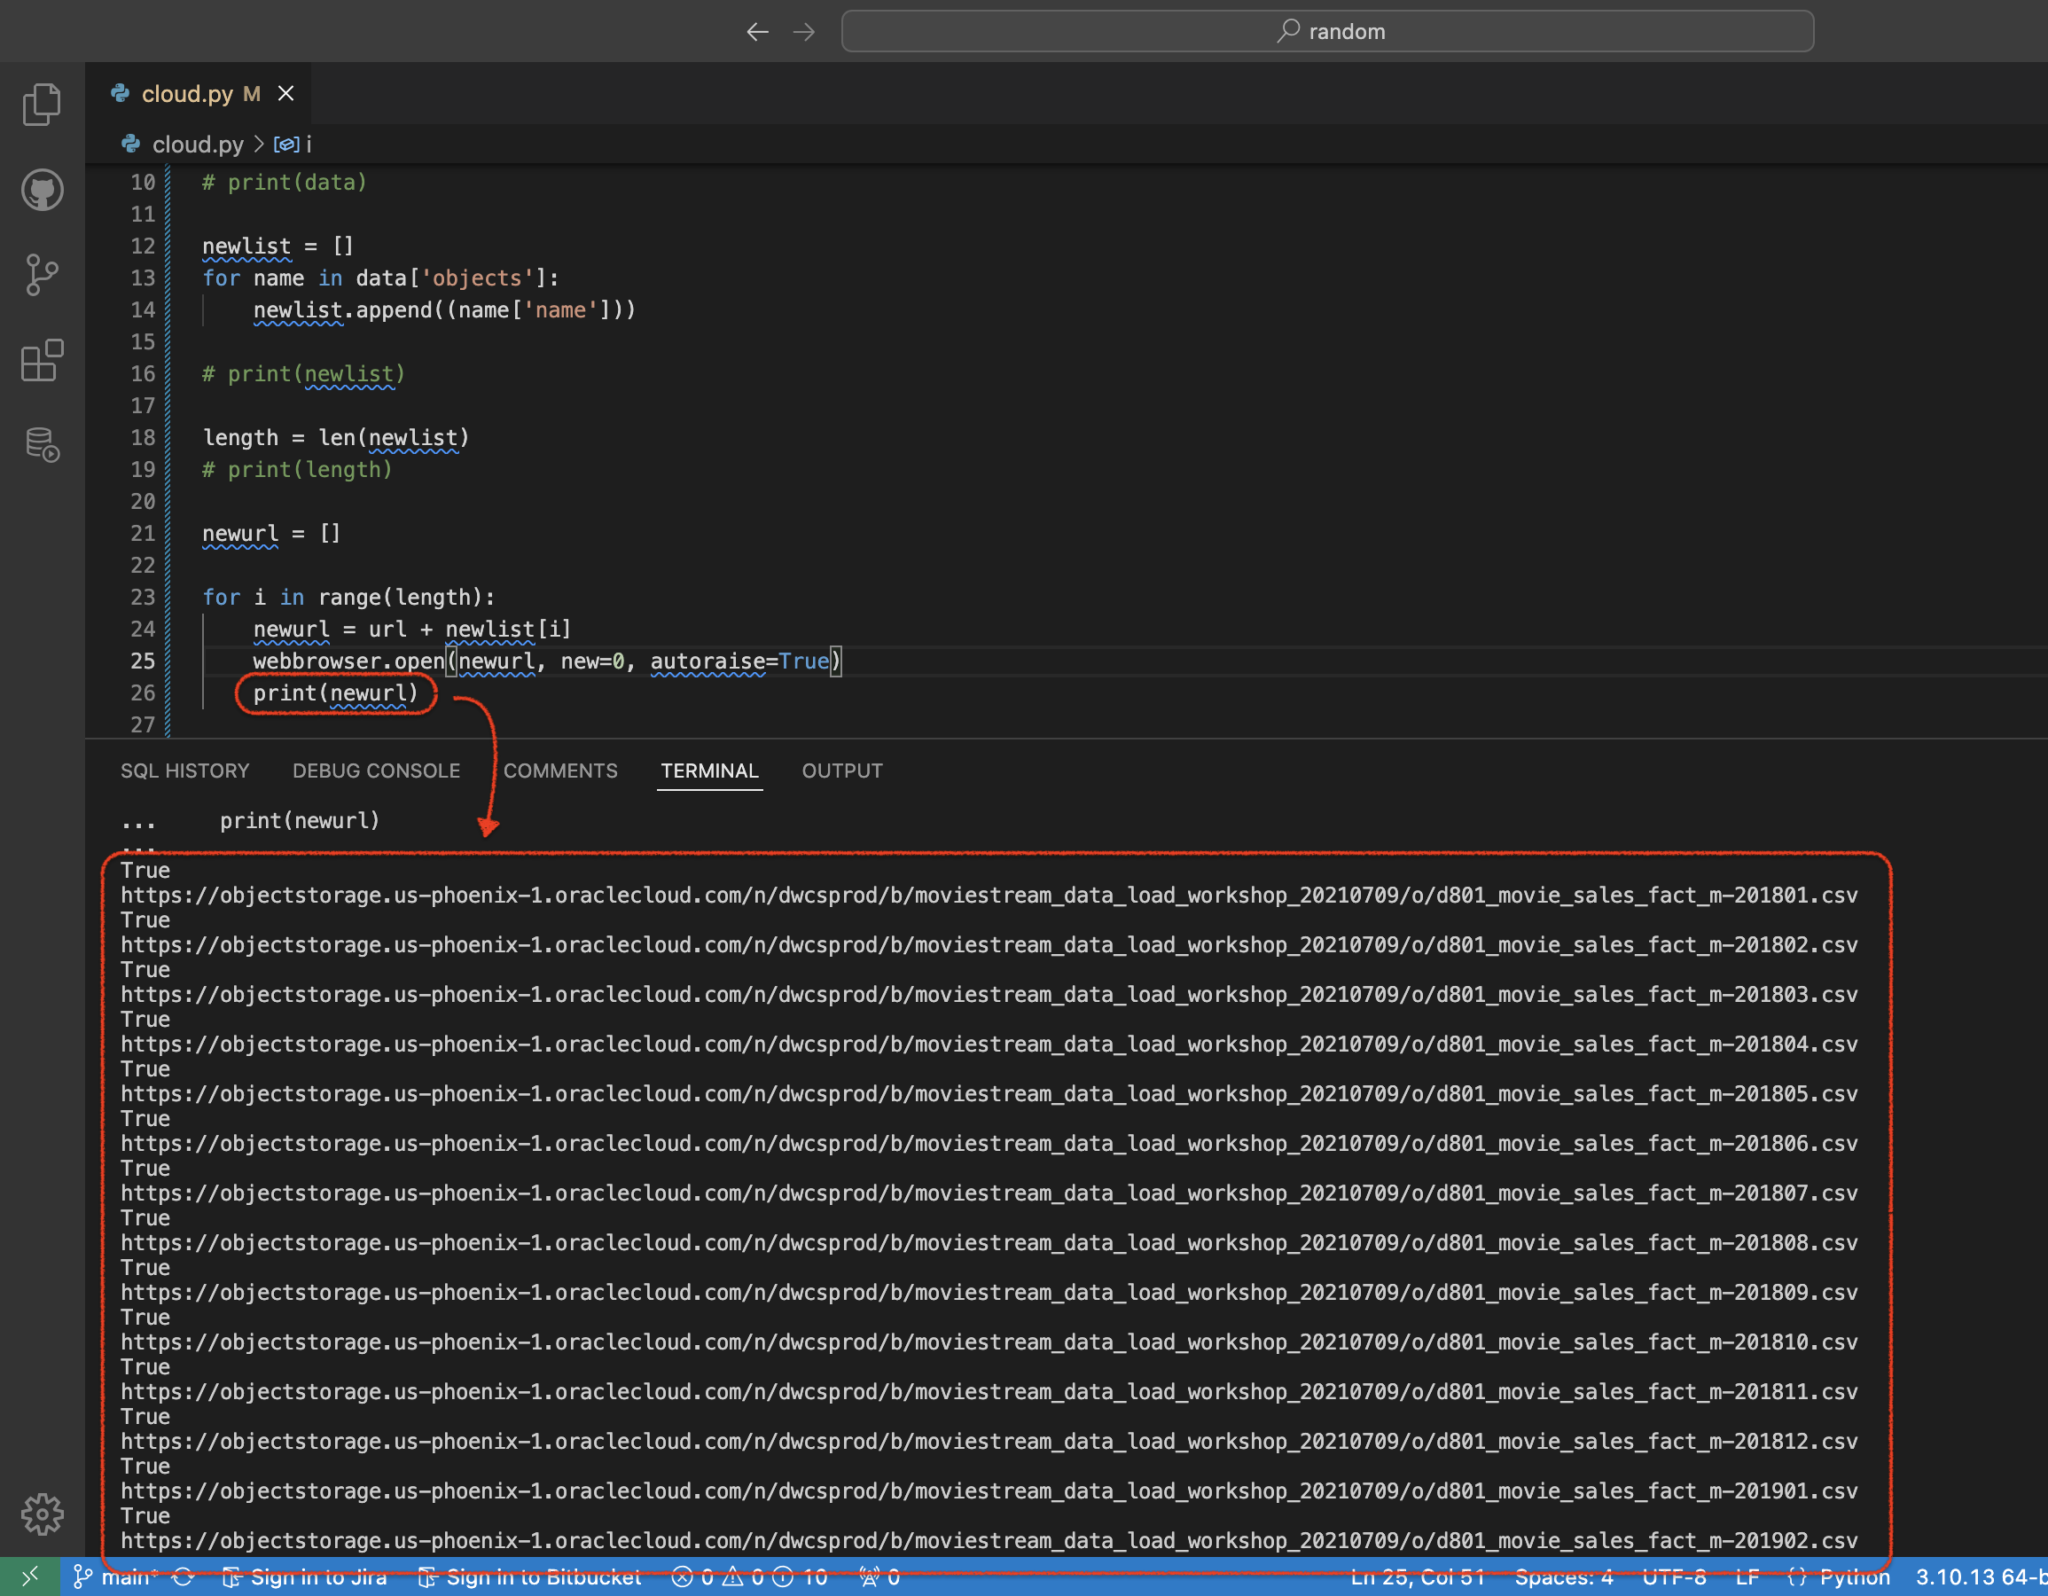
Task: Change encoding via the UTF-8 status item
Action: coord(1677,1576)
